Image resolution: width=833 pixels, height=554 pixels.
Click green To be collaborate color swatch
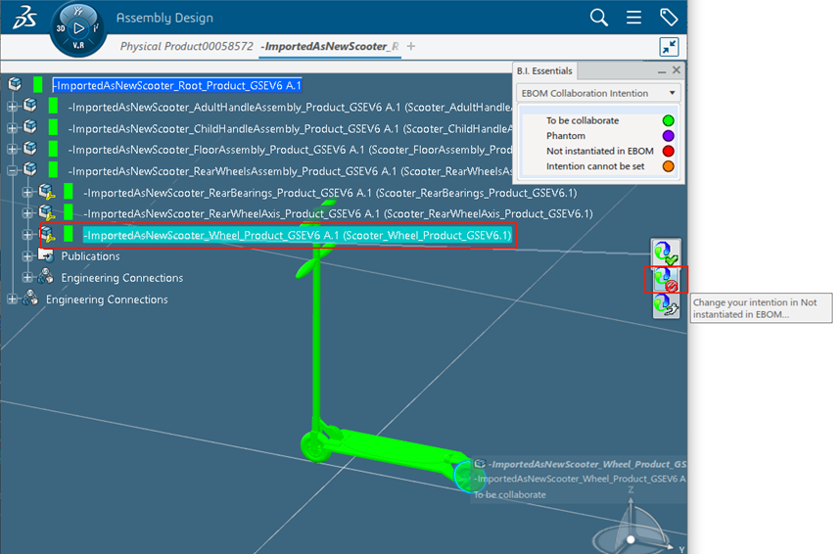668,121
